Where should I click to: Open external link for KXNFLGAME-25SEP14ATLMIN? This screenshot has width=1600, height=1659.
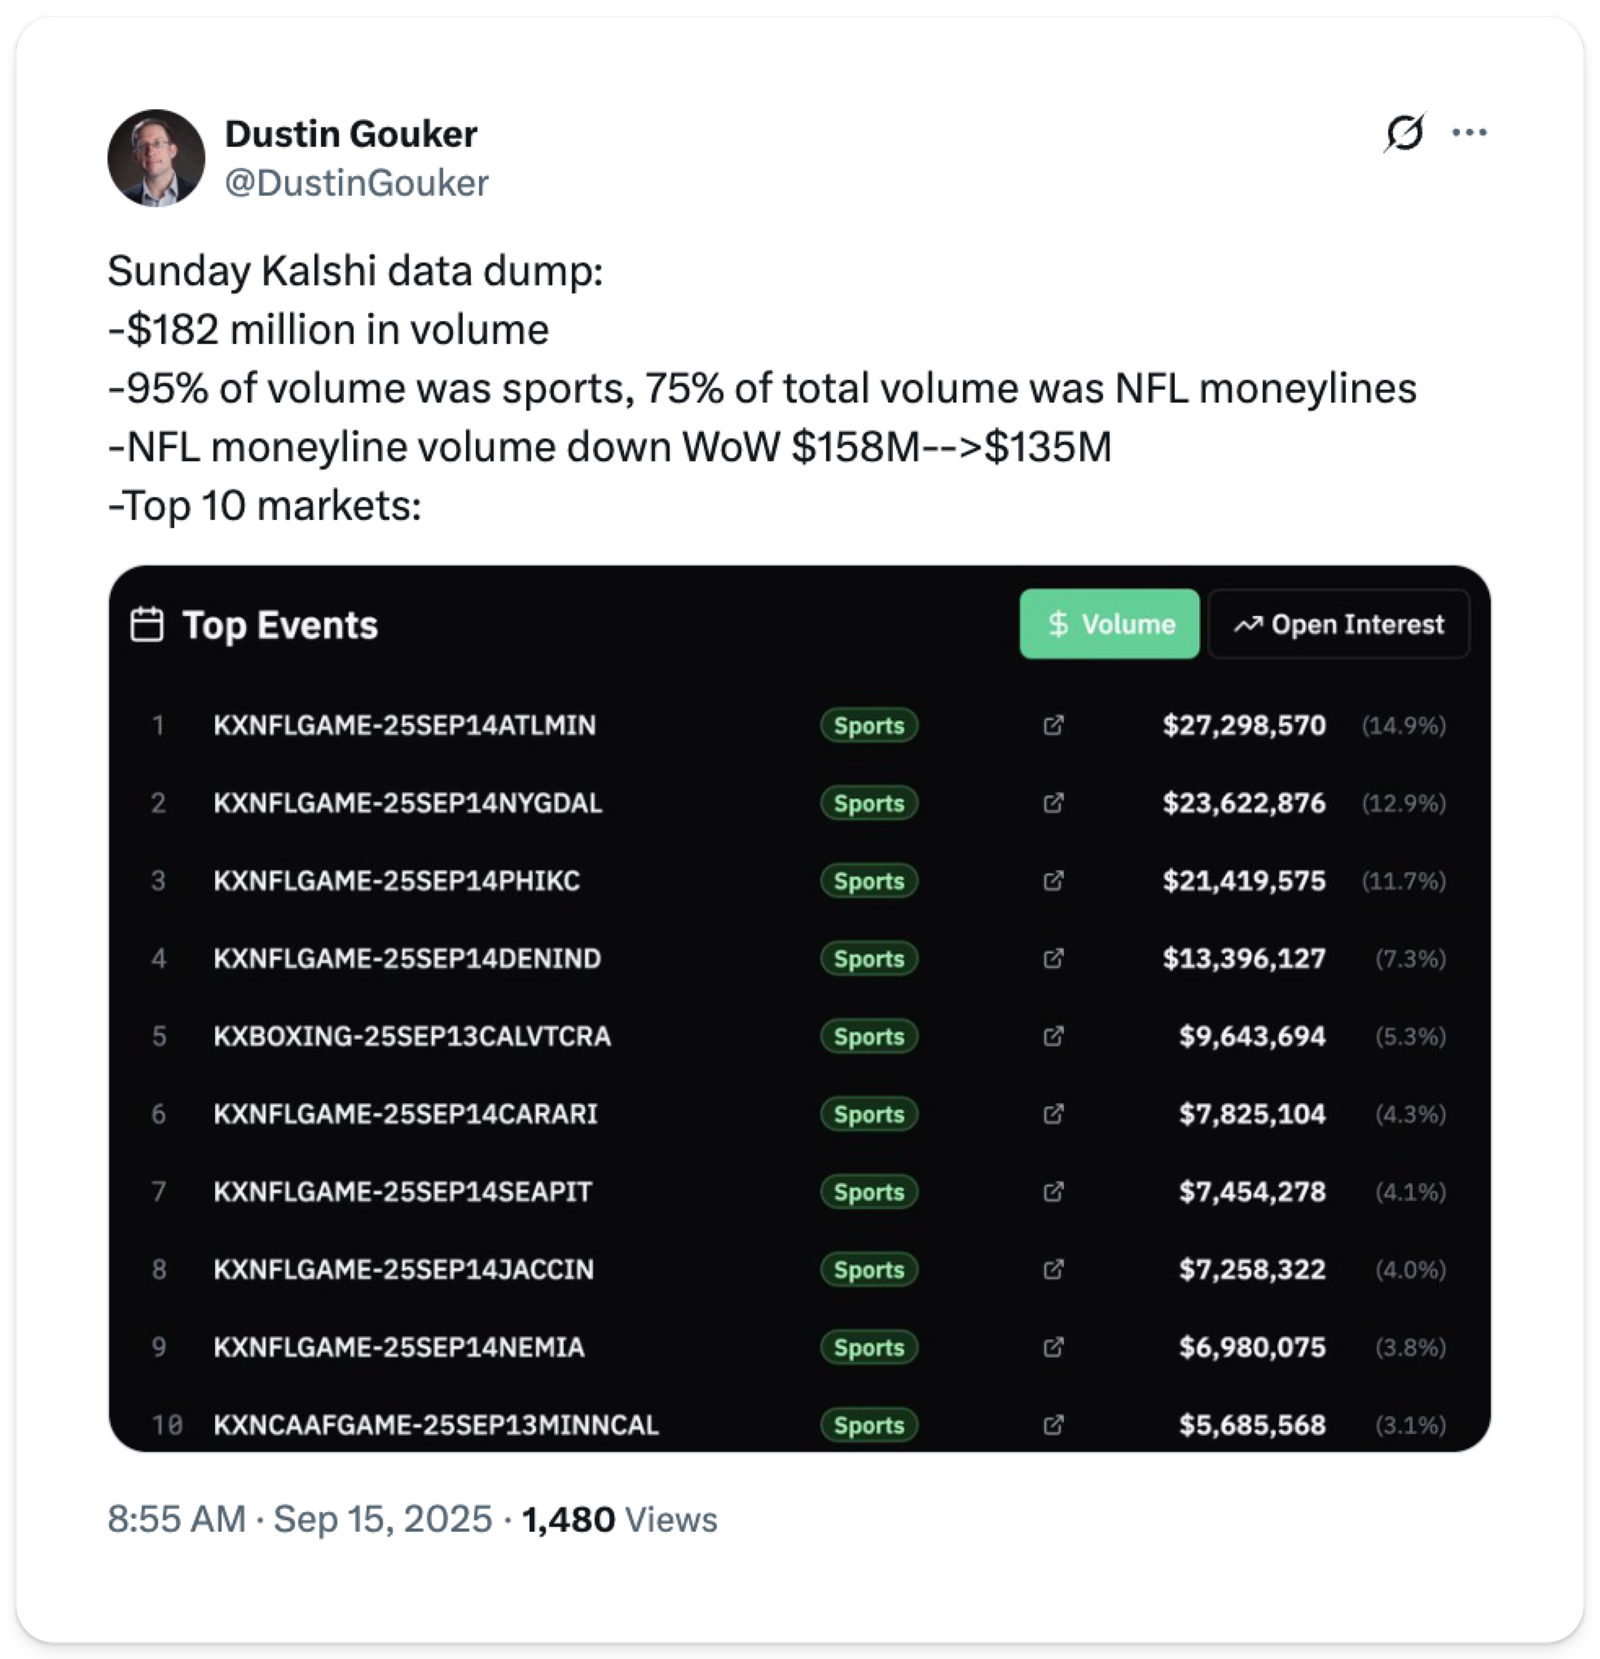tap(1053, 725)
